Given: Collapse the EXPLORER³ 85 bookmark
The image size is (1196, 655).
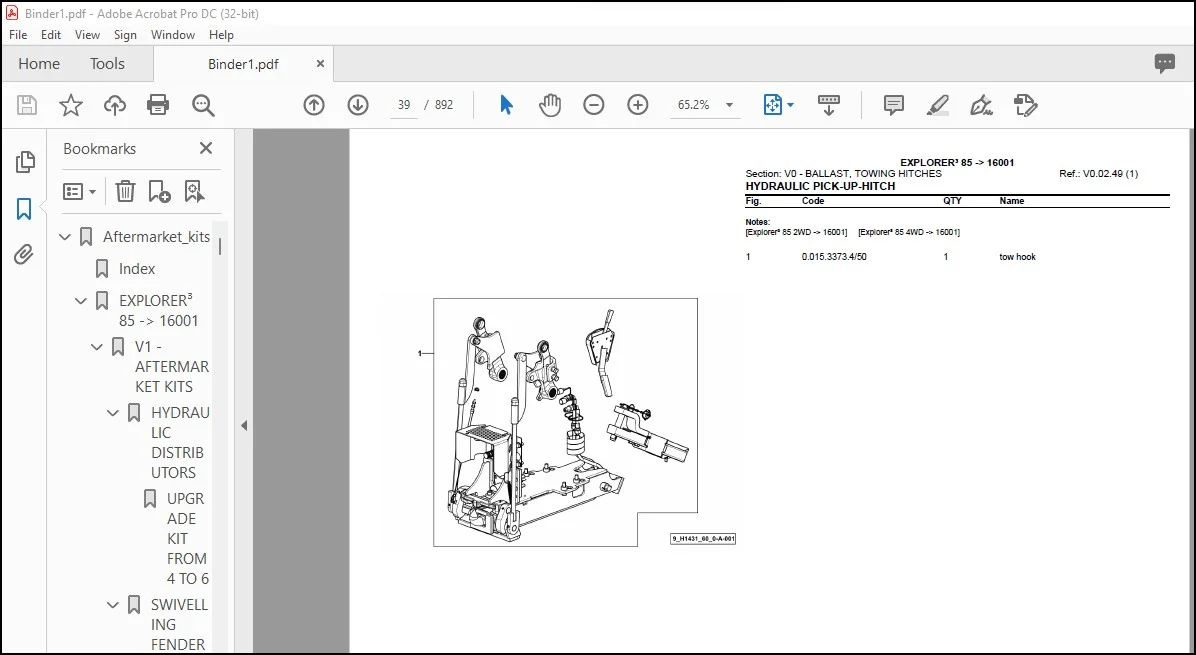Looking at the screenshot, I should pos(81,301).
